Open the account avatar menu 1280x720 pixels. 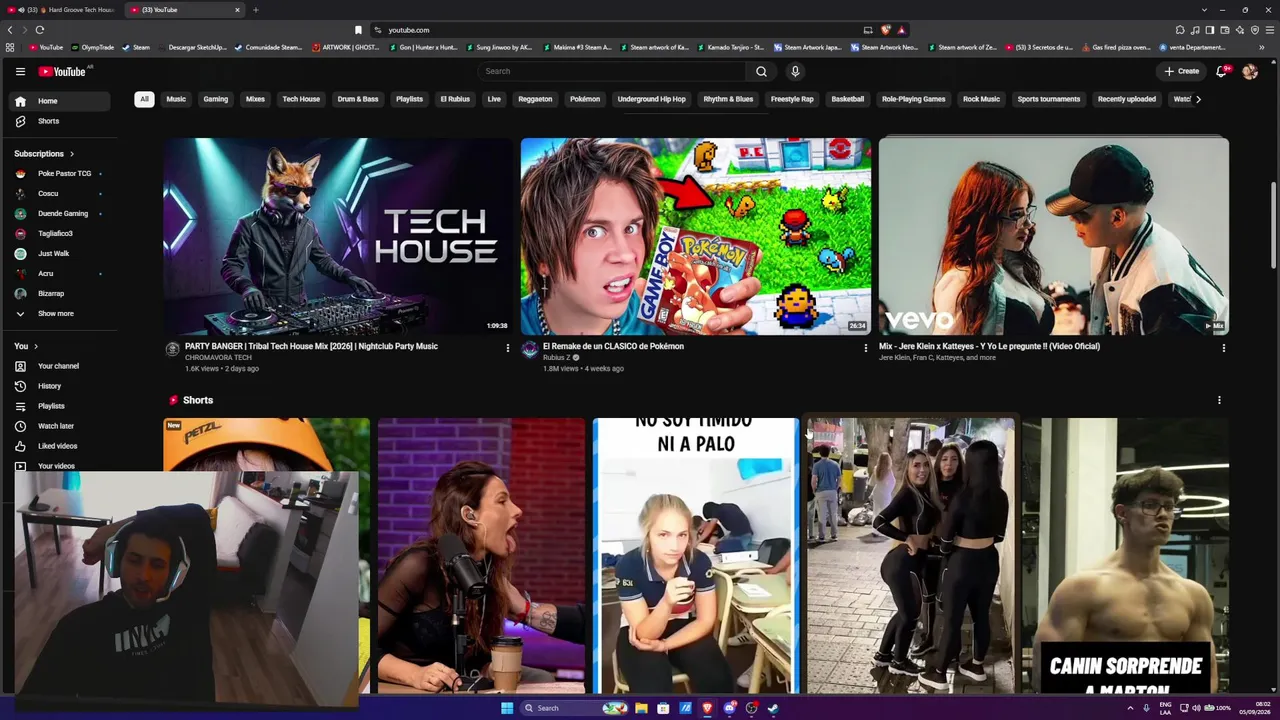(x=1250, y=71)
